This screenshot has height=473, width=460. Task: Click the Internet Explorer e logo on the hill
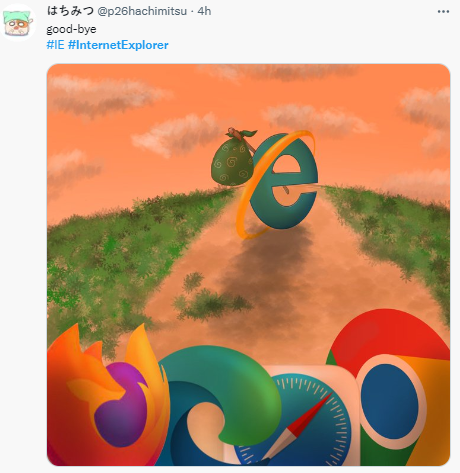pos(284,182)
